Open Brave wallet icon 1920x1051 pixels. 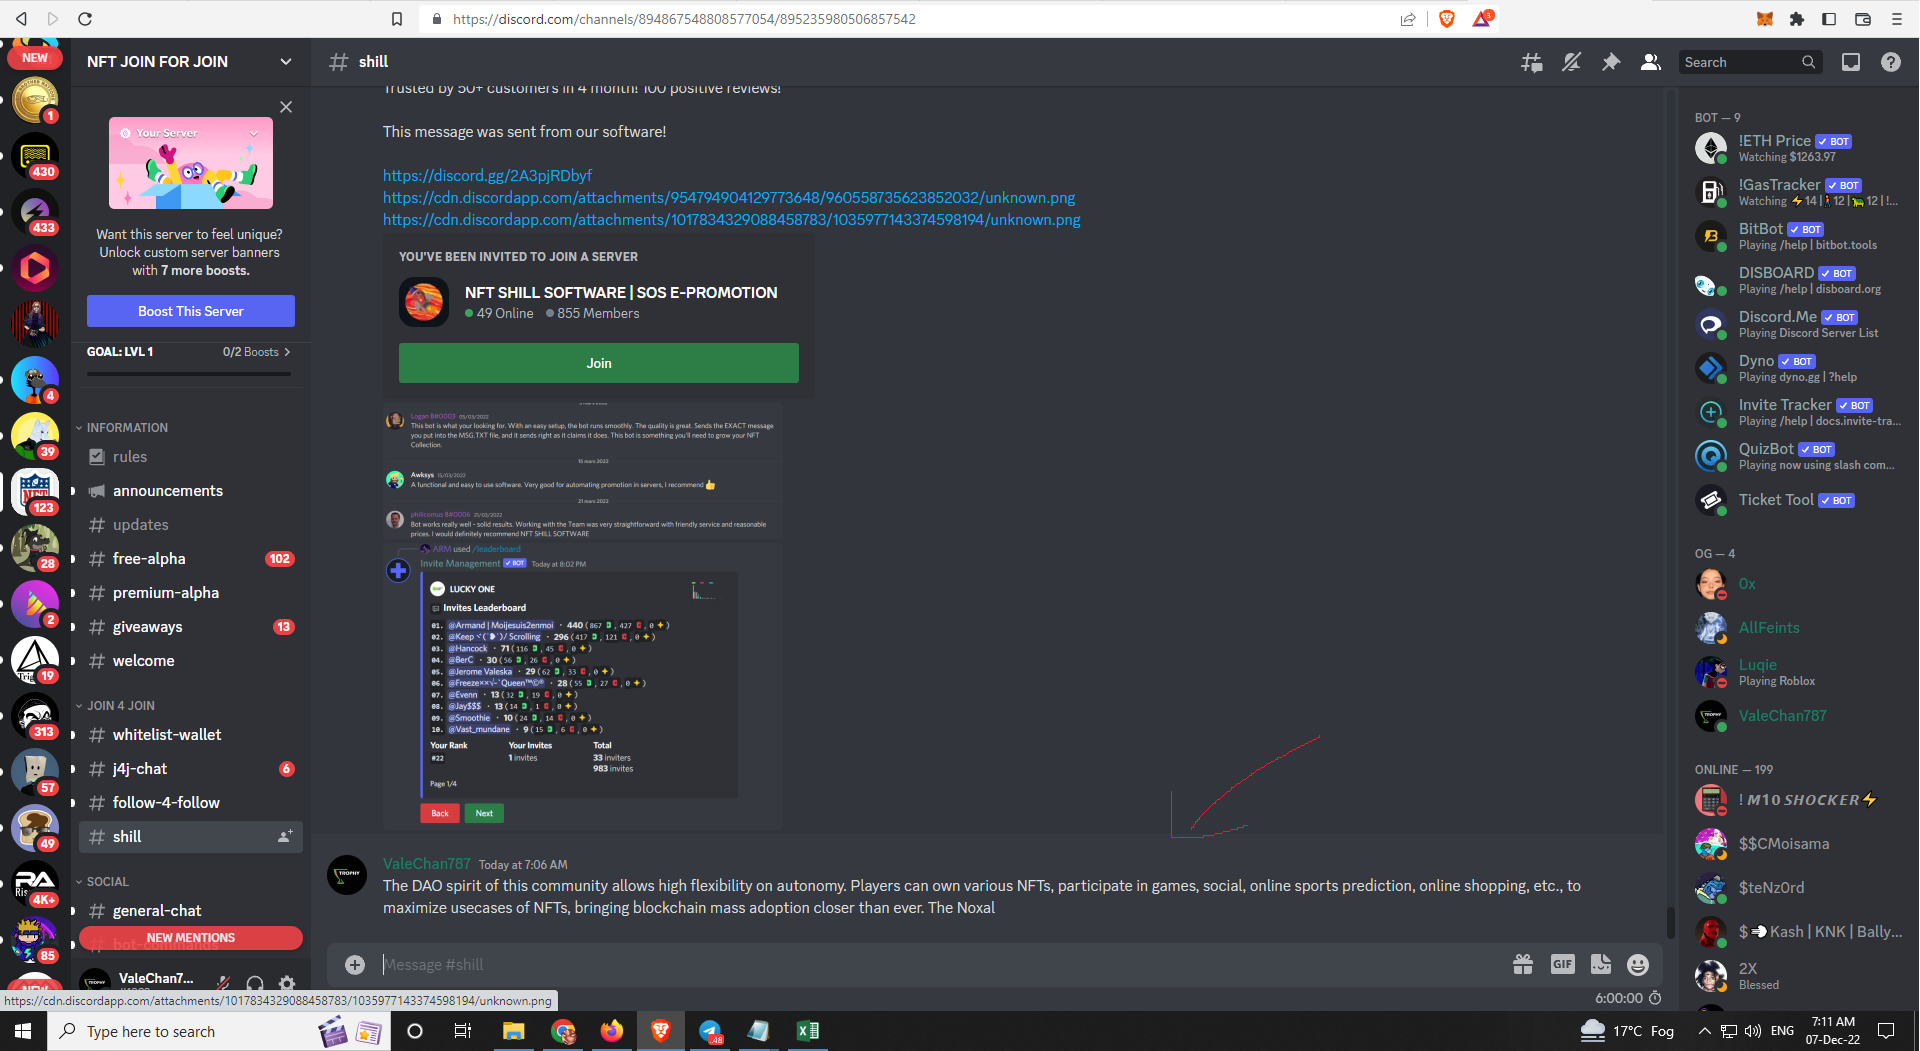click(x=1862, y=19)
